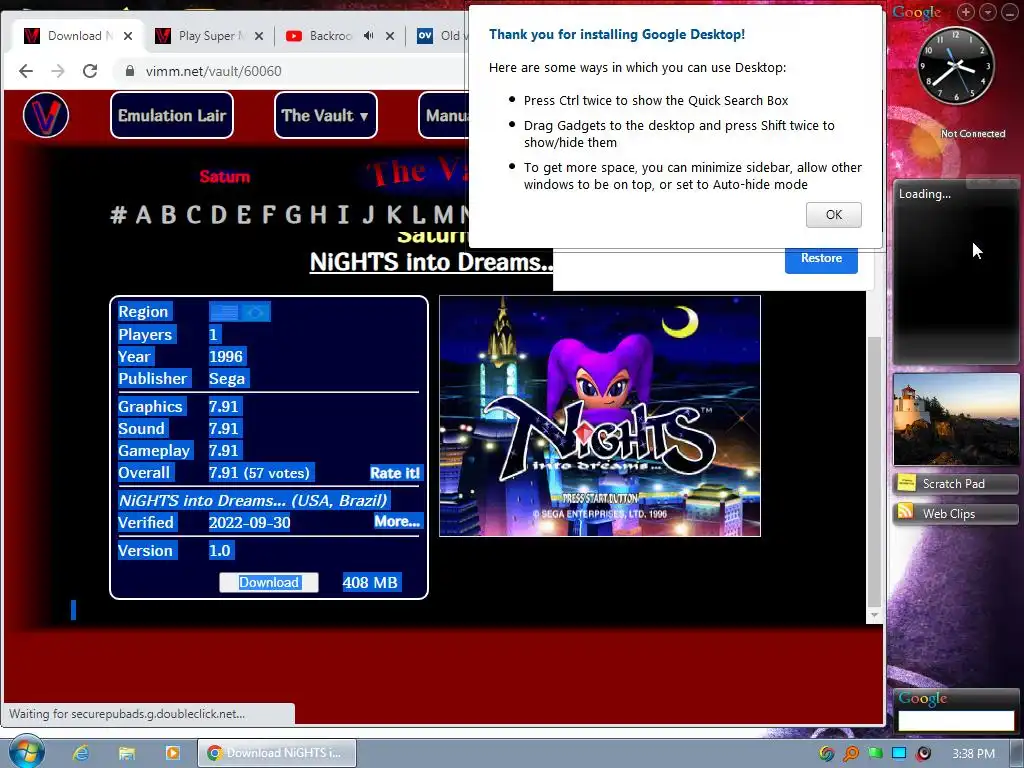
Task: Click the Vimm's Lair round V logo
Action: pyautogui.click(x=46, y=116)
